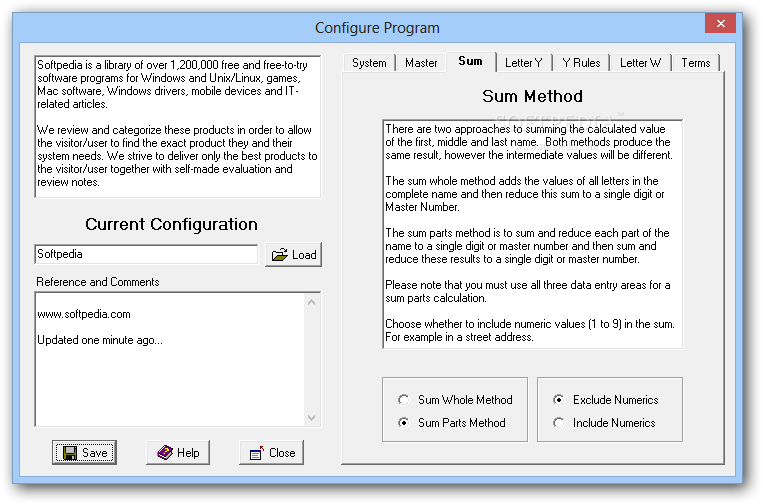Click the open folder icon on Load
The image size is (763, 504).
pos(280,254)
